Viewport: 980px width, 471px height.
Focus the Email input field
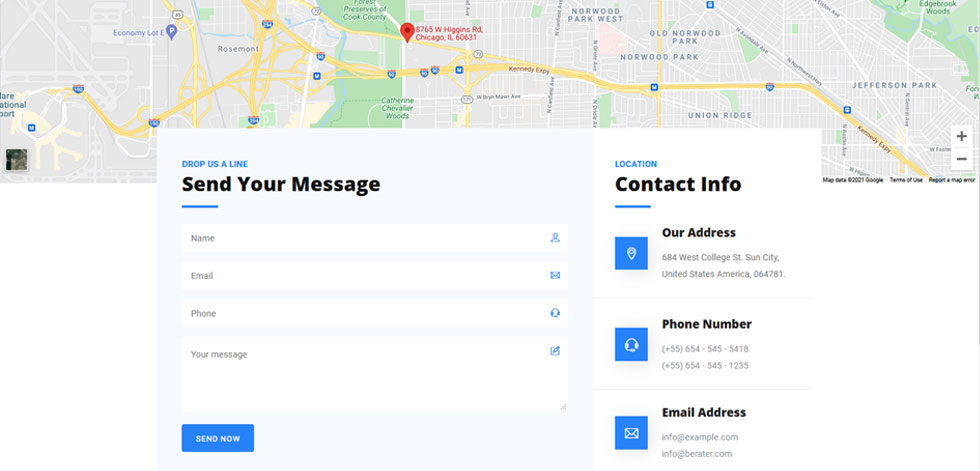click(x=374, y=275)
